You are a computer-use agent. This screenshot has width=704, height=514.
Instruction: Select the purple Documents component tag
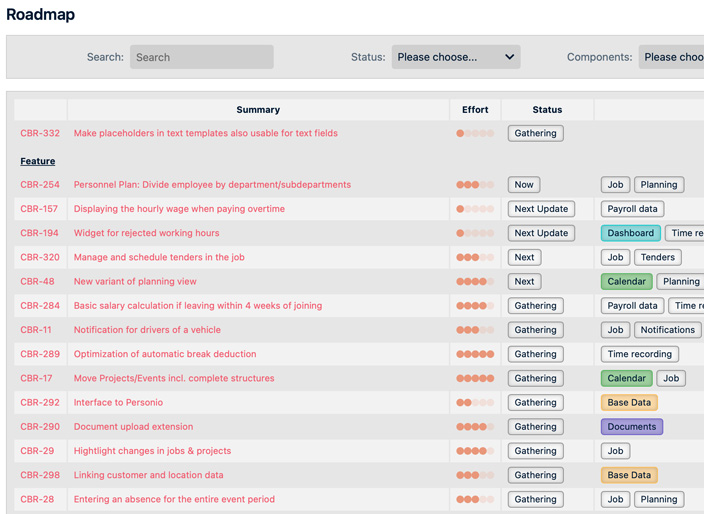tap(631, 427)
